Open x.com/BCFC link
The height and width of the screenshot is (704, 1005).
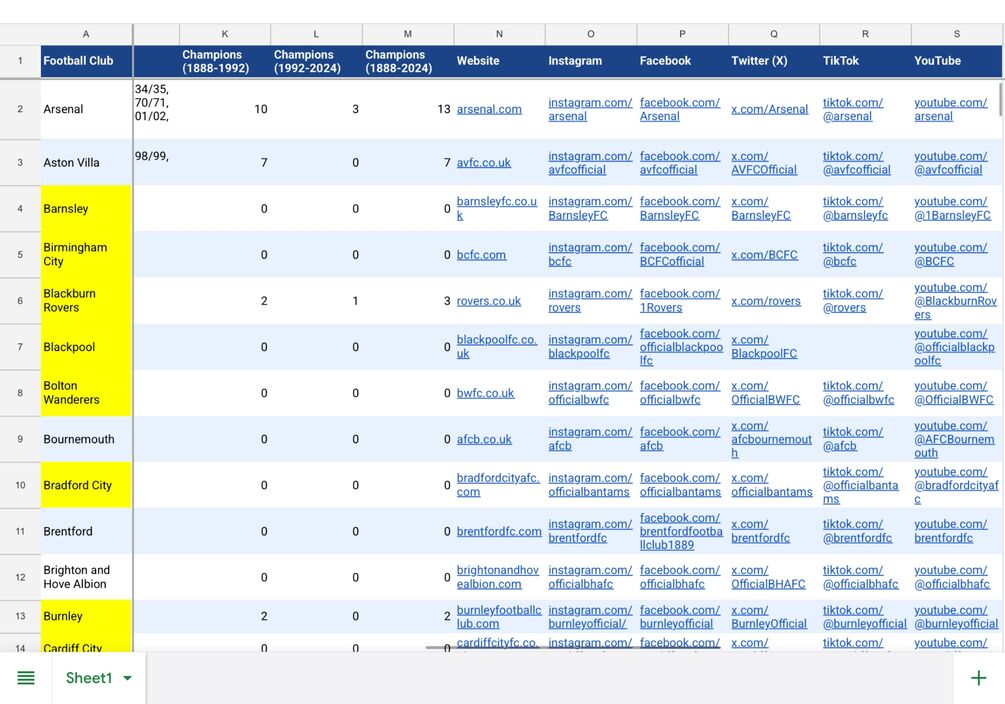tap(764, 255)
